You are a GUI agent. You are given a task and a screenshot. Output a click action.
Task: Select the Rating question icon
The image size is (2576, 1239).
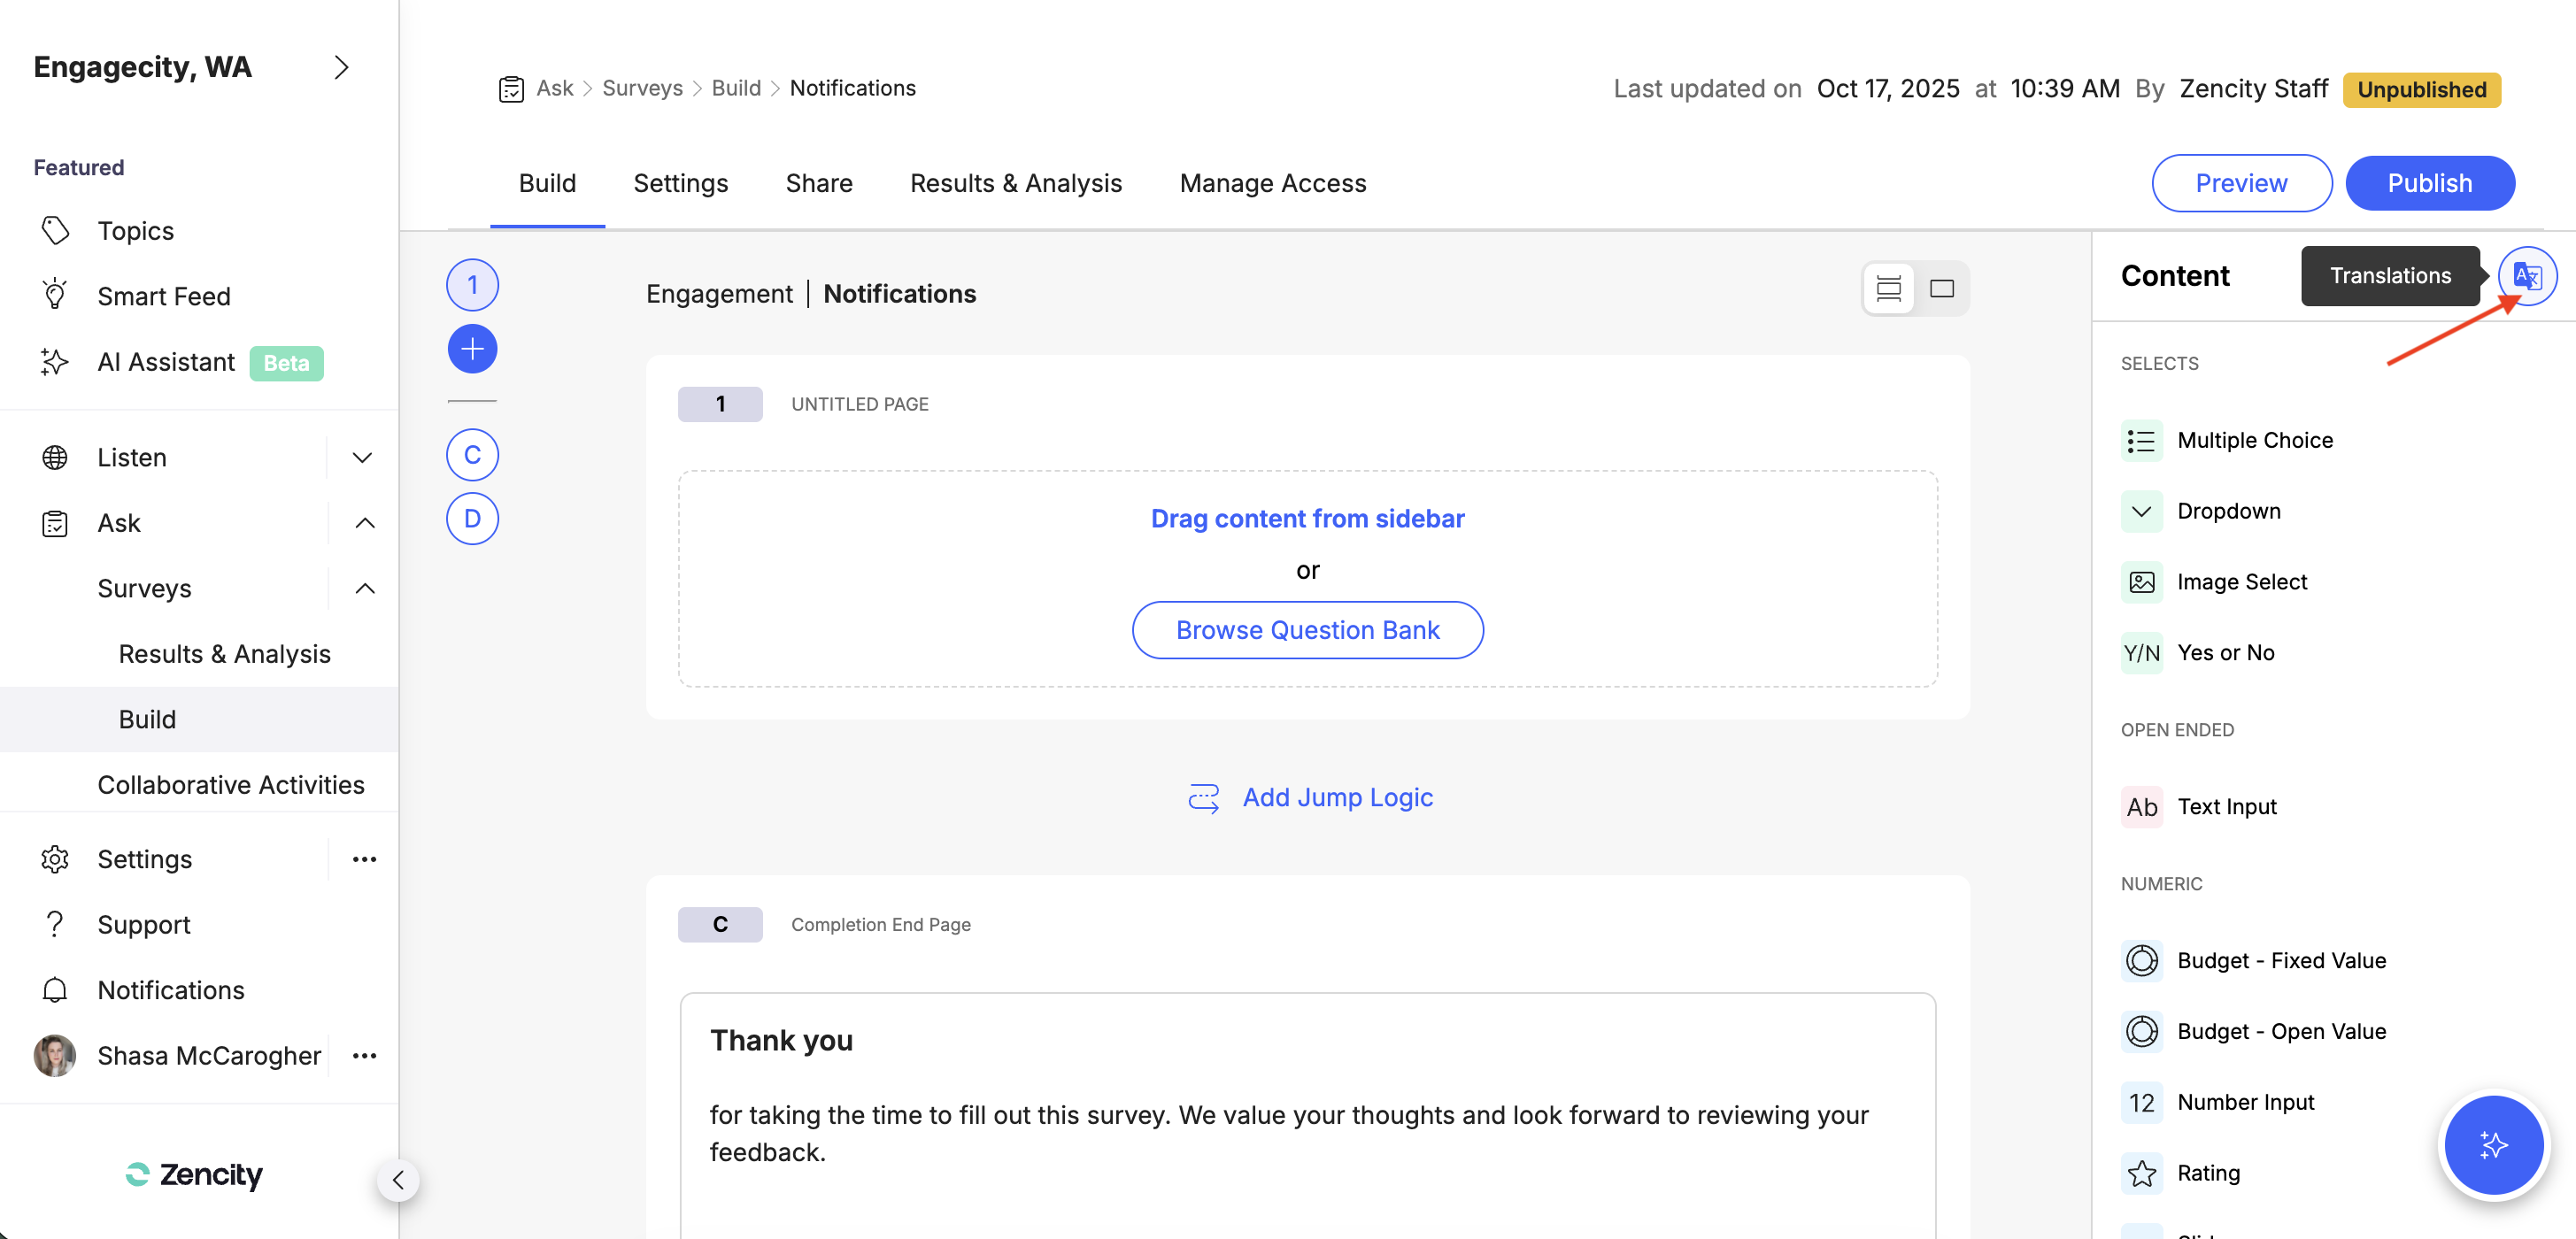tap(2142, 1173)
